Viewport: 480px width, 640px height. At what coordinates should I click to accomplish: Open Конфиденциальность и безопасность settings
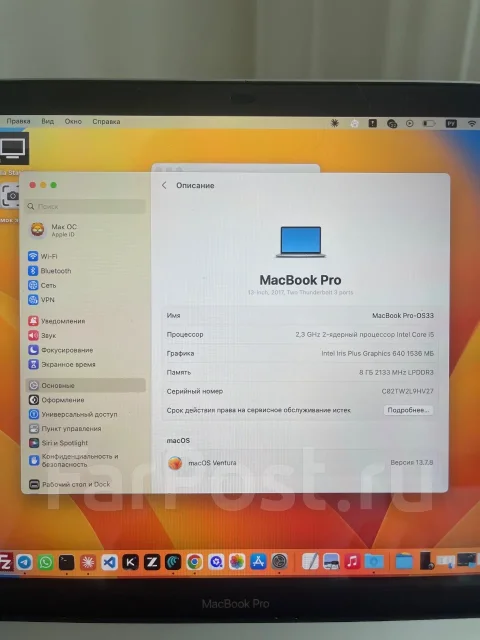73,460
